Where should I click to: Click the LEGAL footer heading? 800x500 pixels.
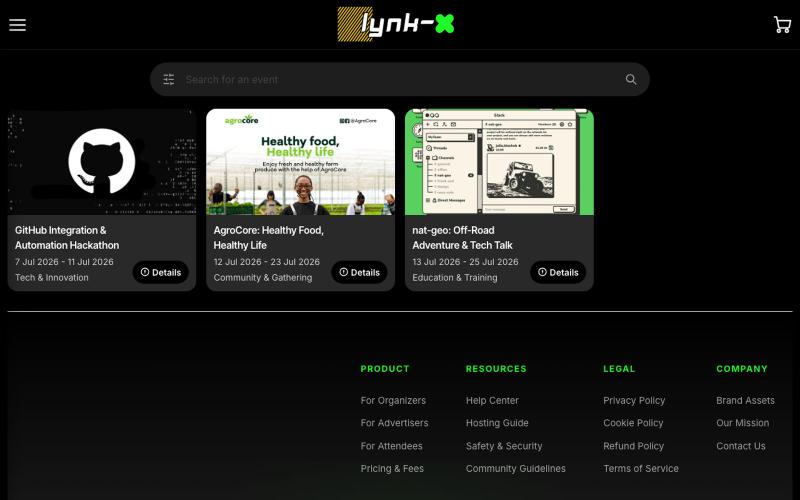(619, 369)
